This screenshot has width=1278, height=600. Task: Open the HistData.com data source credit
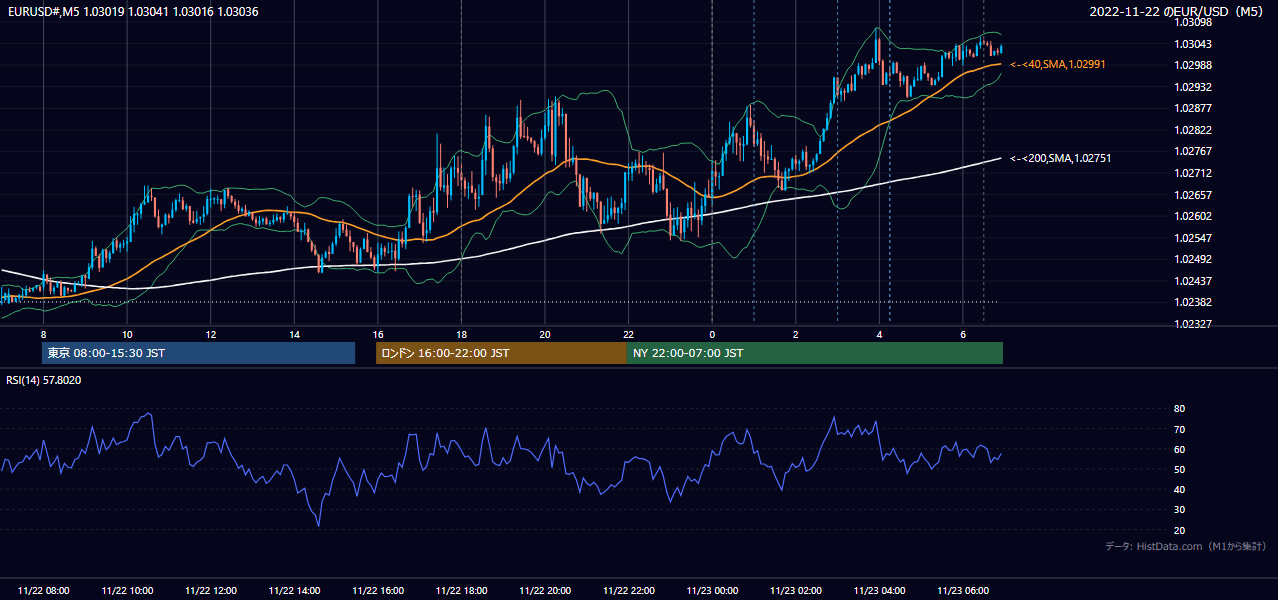pos(1185,546)
